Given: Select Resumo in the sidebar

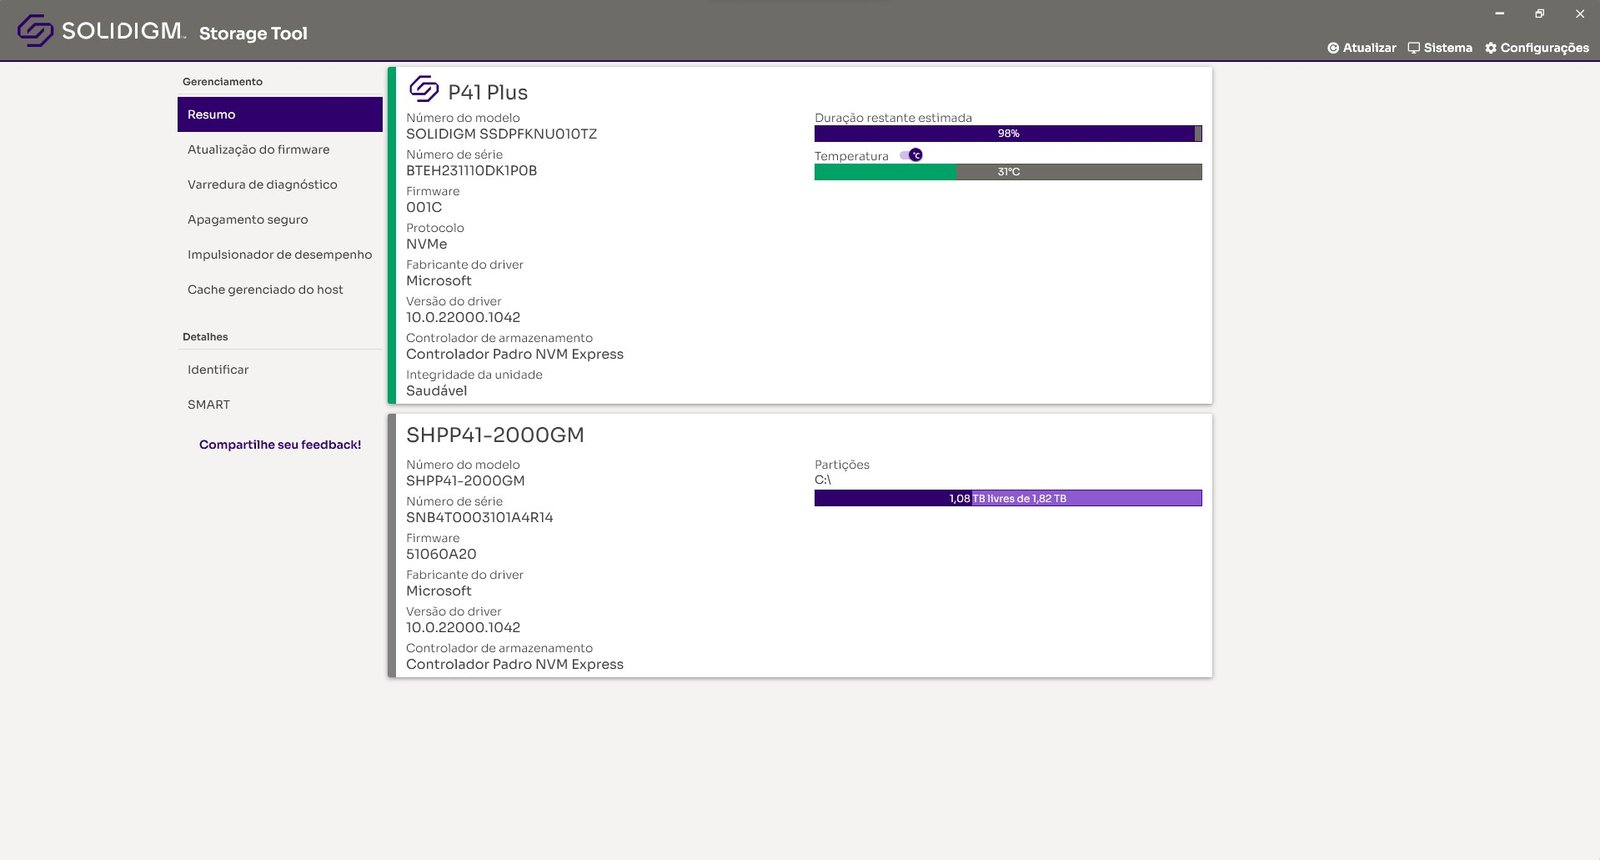Looking at the screenshot, I should [x=280, y=115].
